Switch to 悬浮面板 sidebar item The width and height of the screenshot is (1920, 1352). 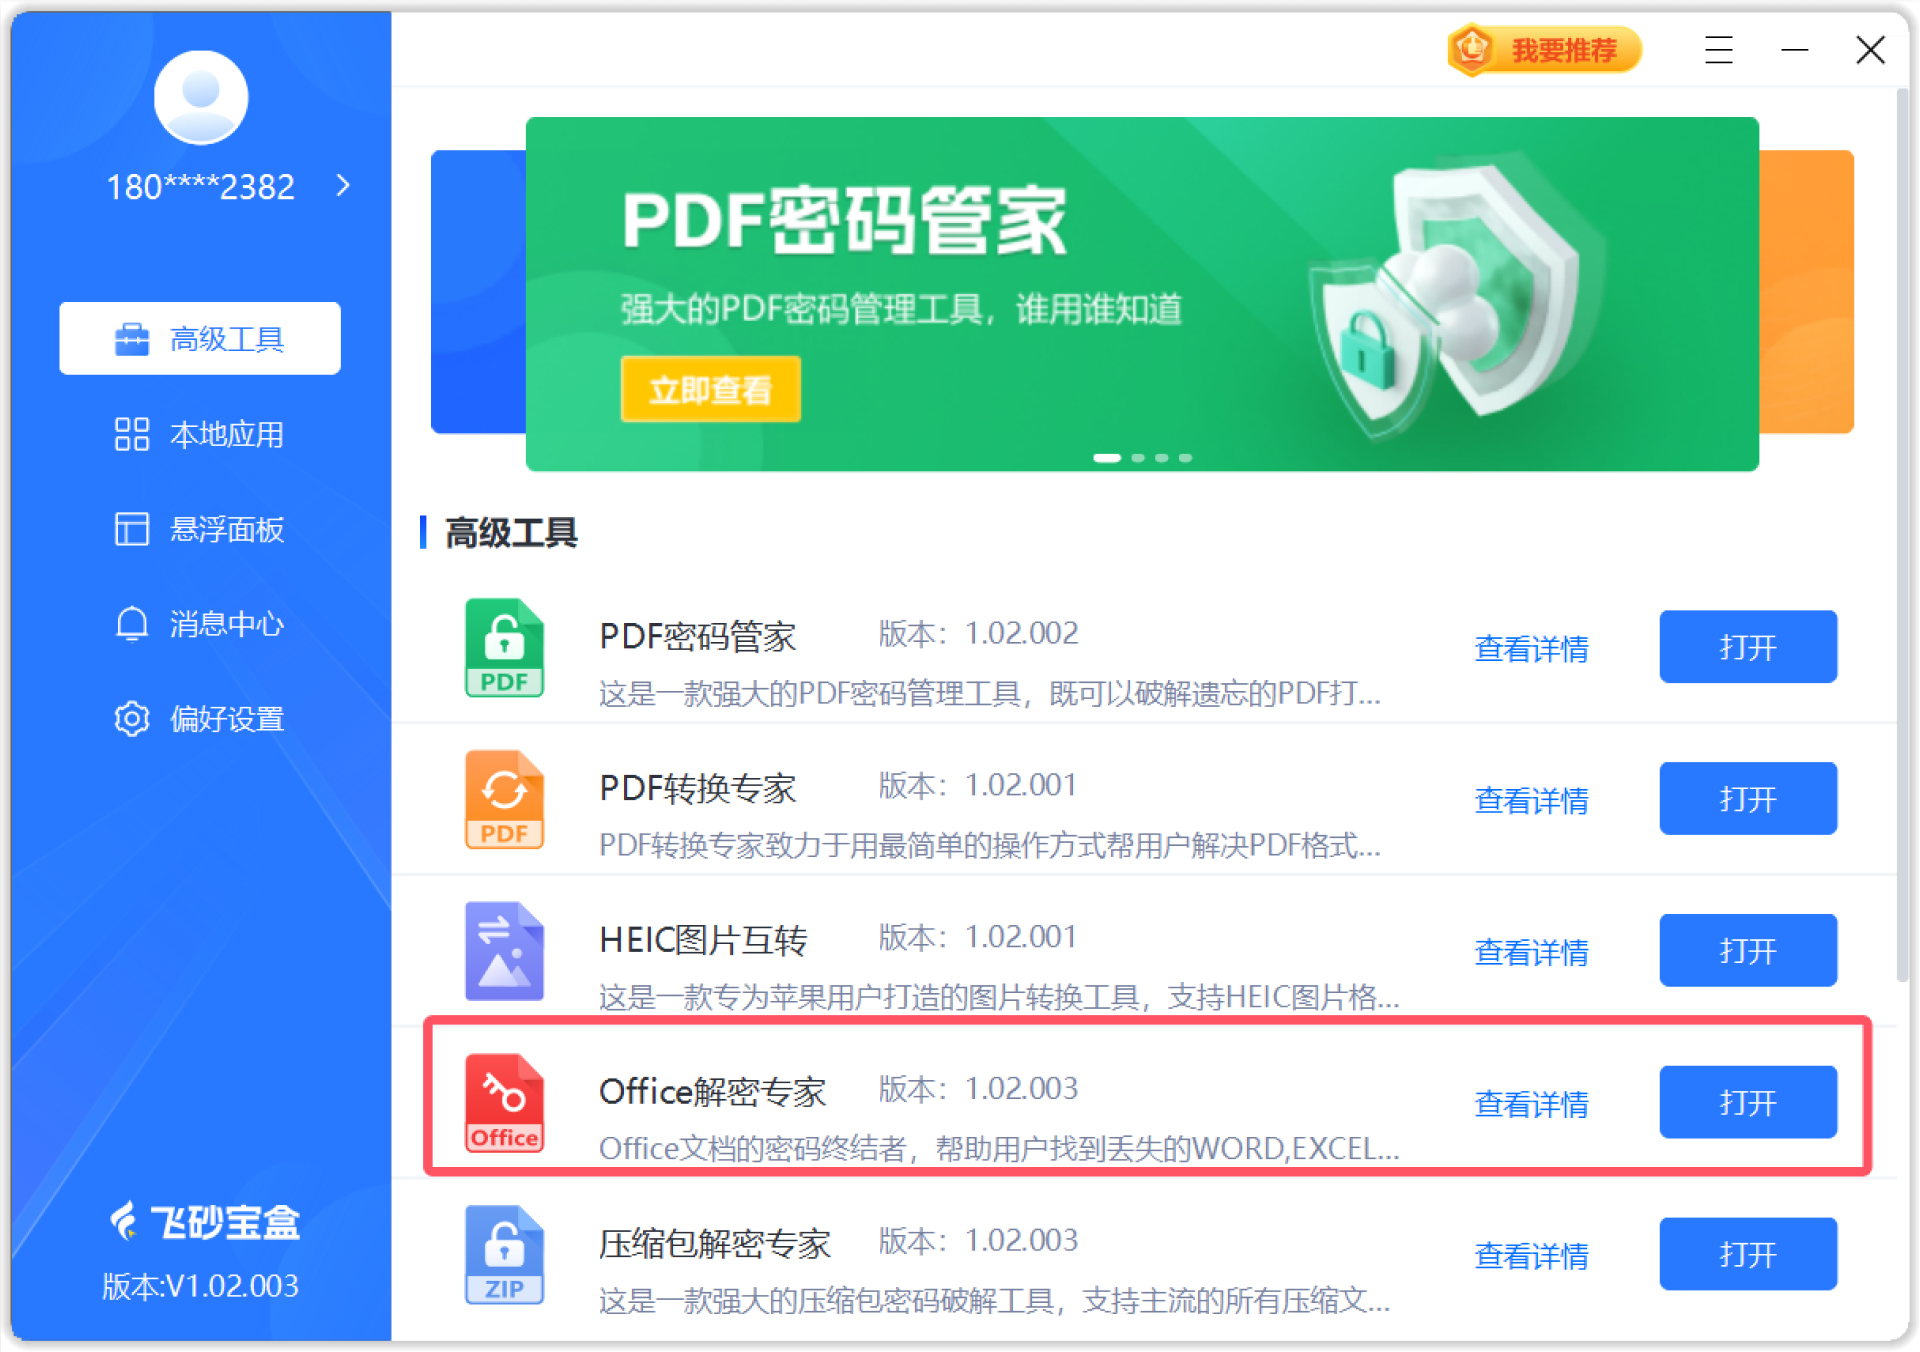point(200,529)
